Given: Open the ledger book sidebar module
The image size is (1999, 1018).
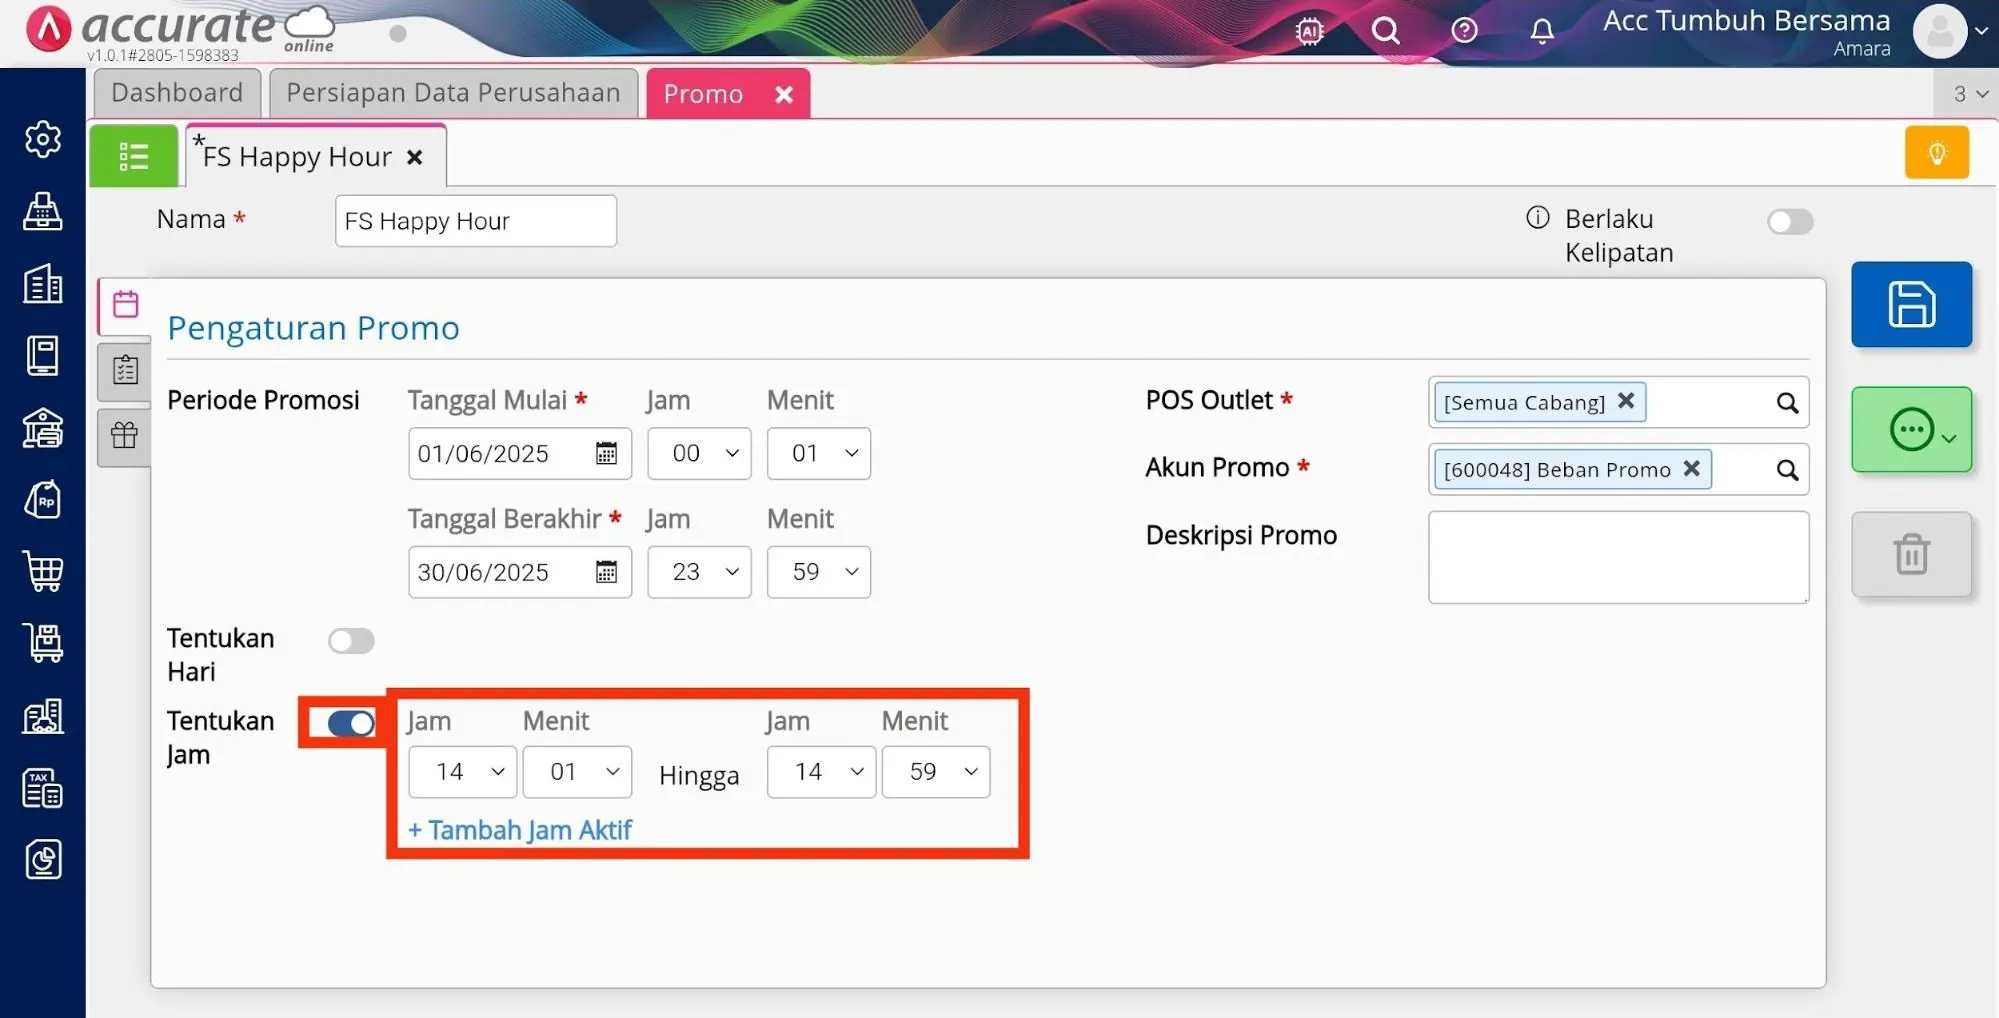Looking at the screenshot, I should pyautogui.click(x=43, y=356).
